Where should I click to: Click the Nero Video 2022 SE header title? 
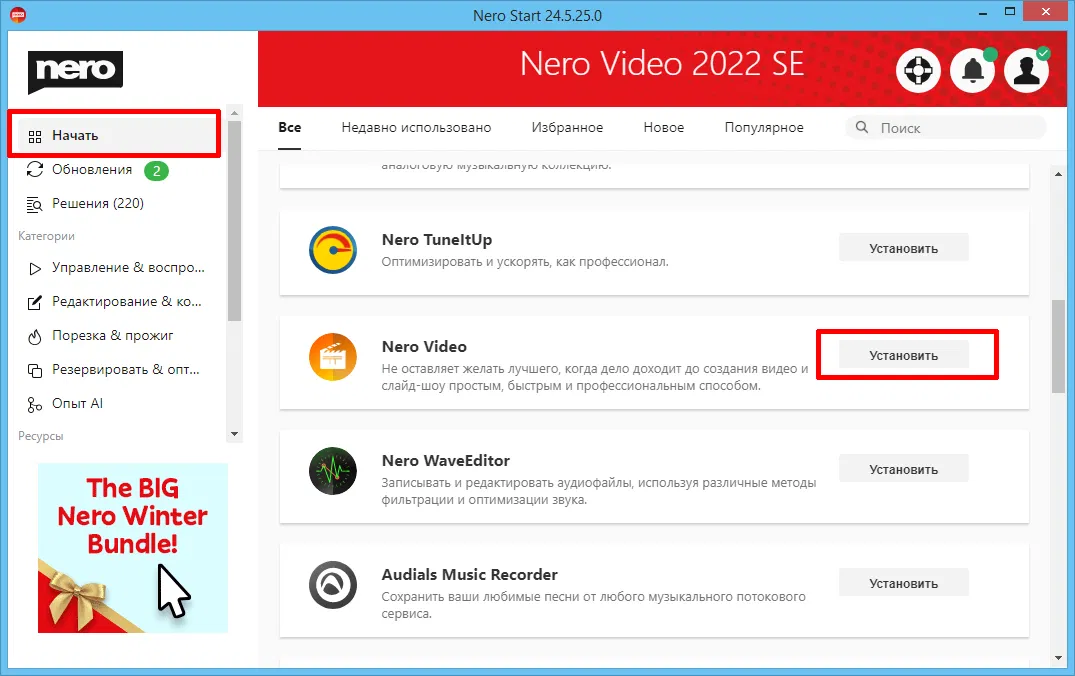coord(662,64)
